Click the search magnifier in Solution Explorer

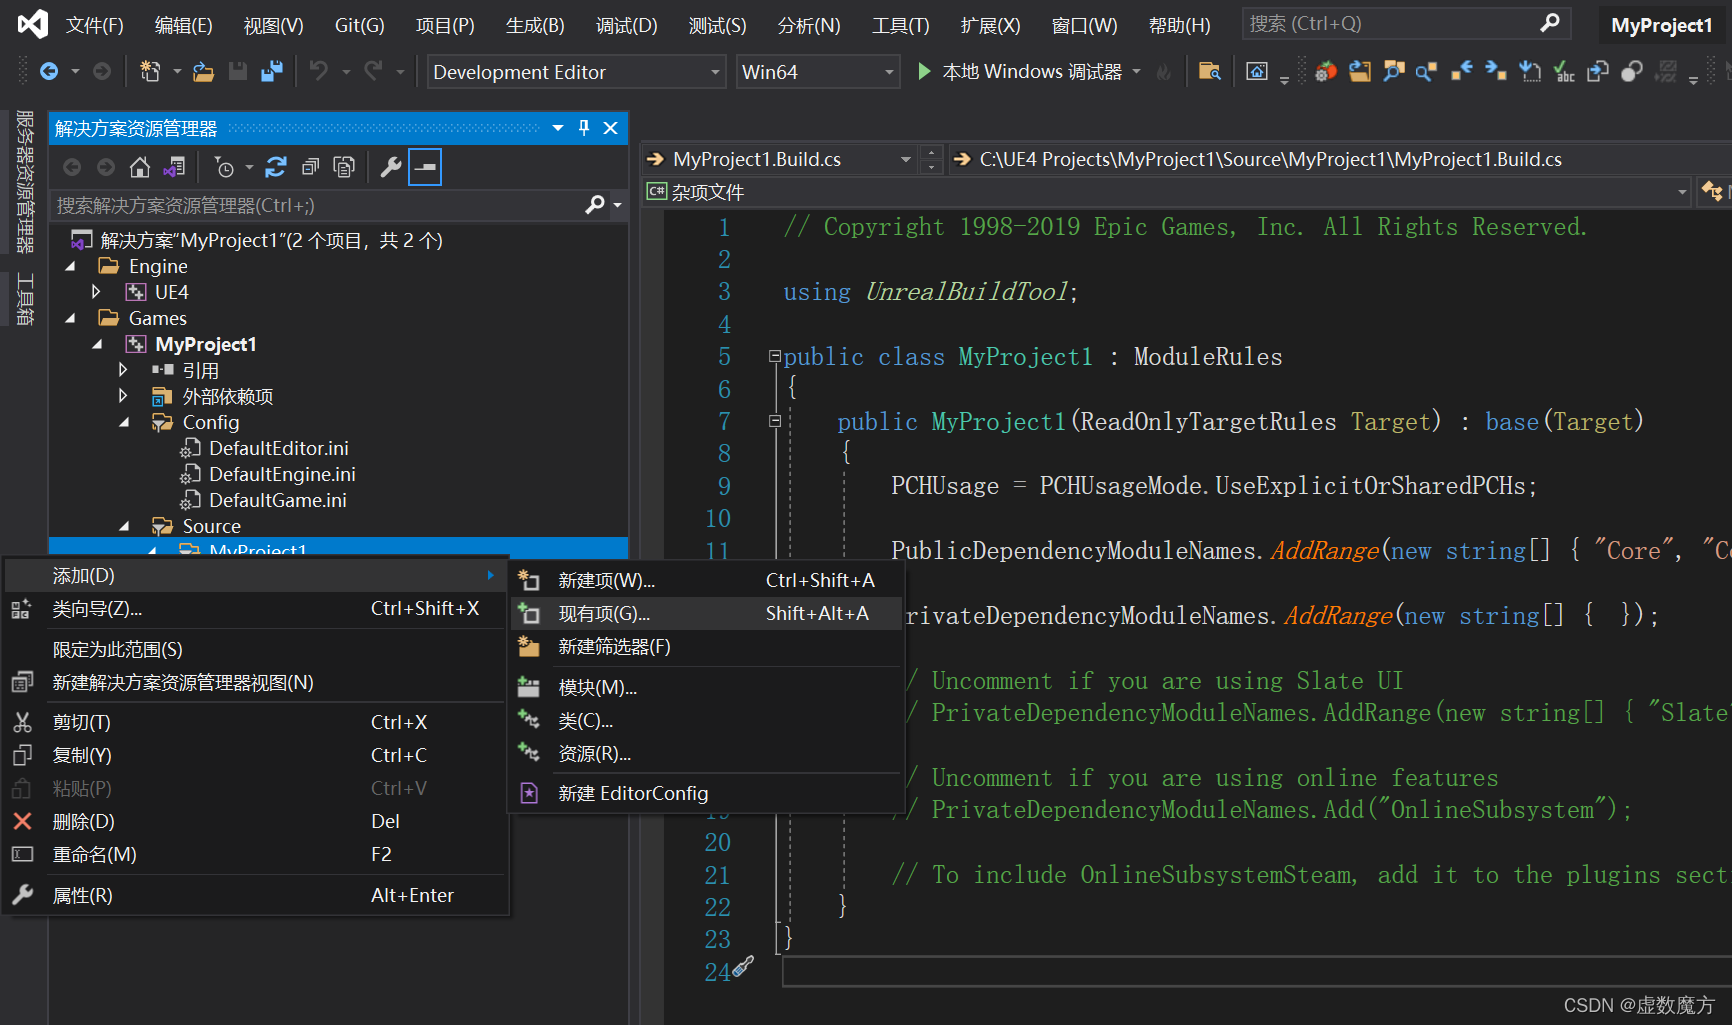(x=595, y=205)
